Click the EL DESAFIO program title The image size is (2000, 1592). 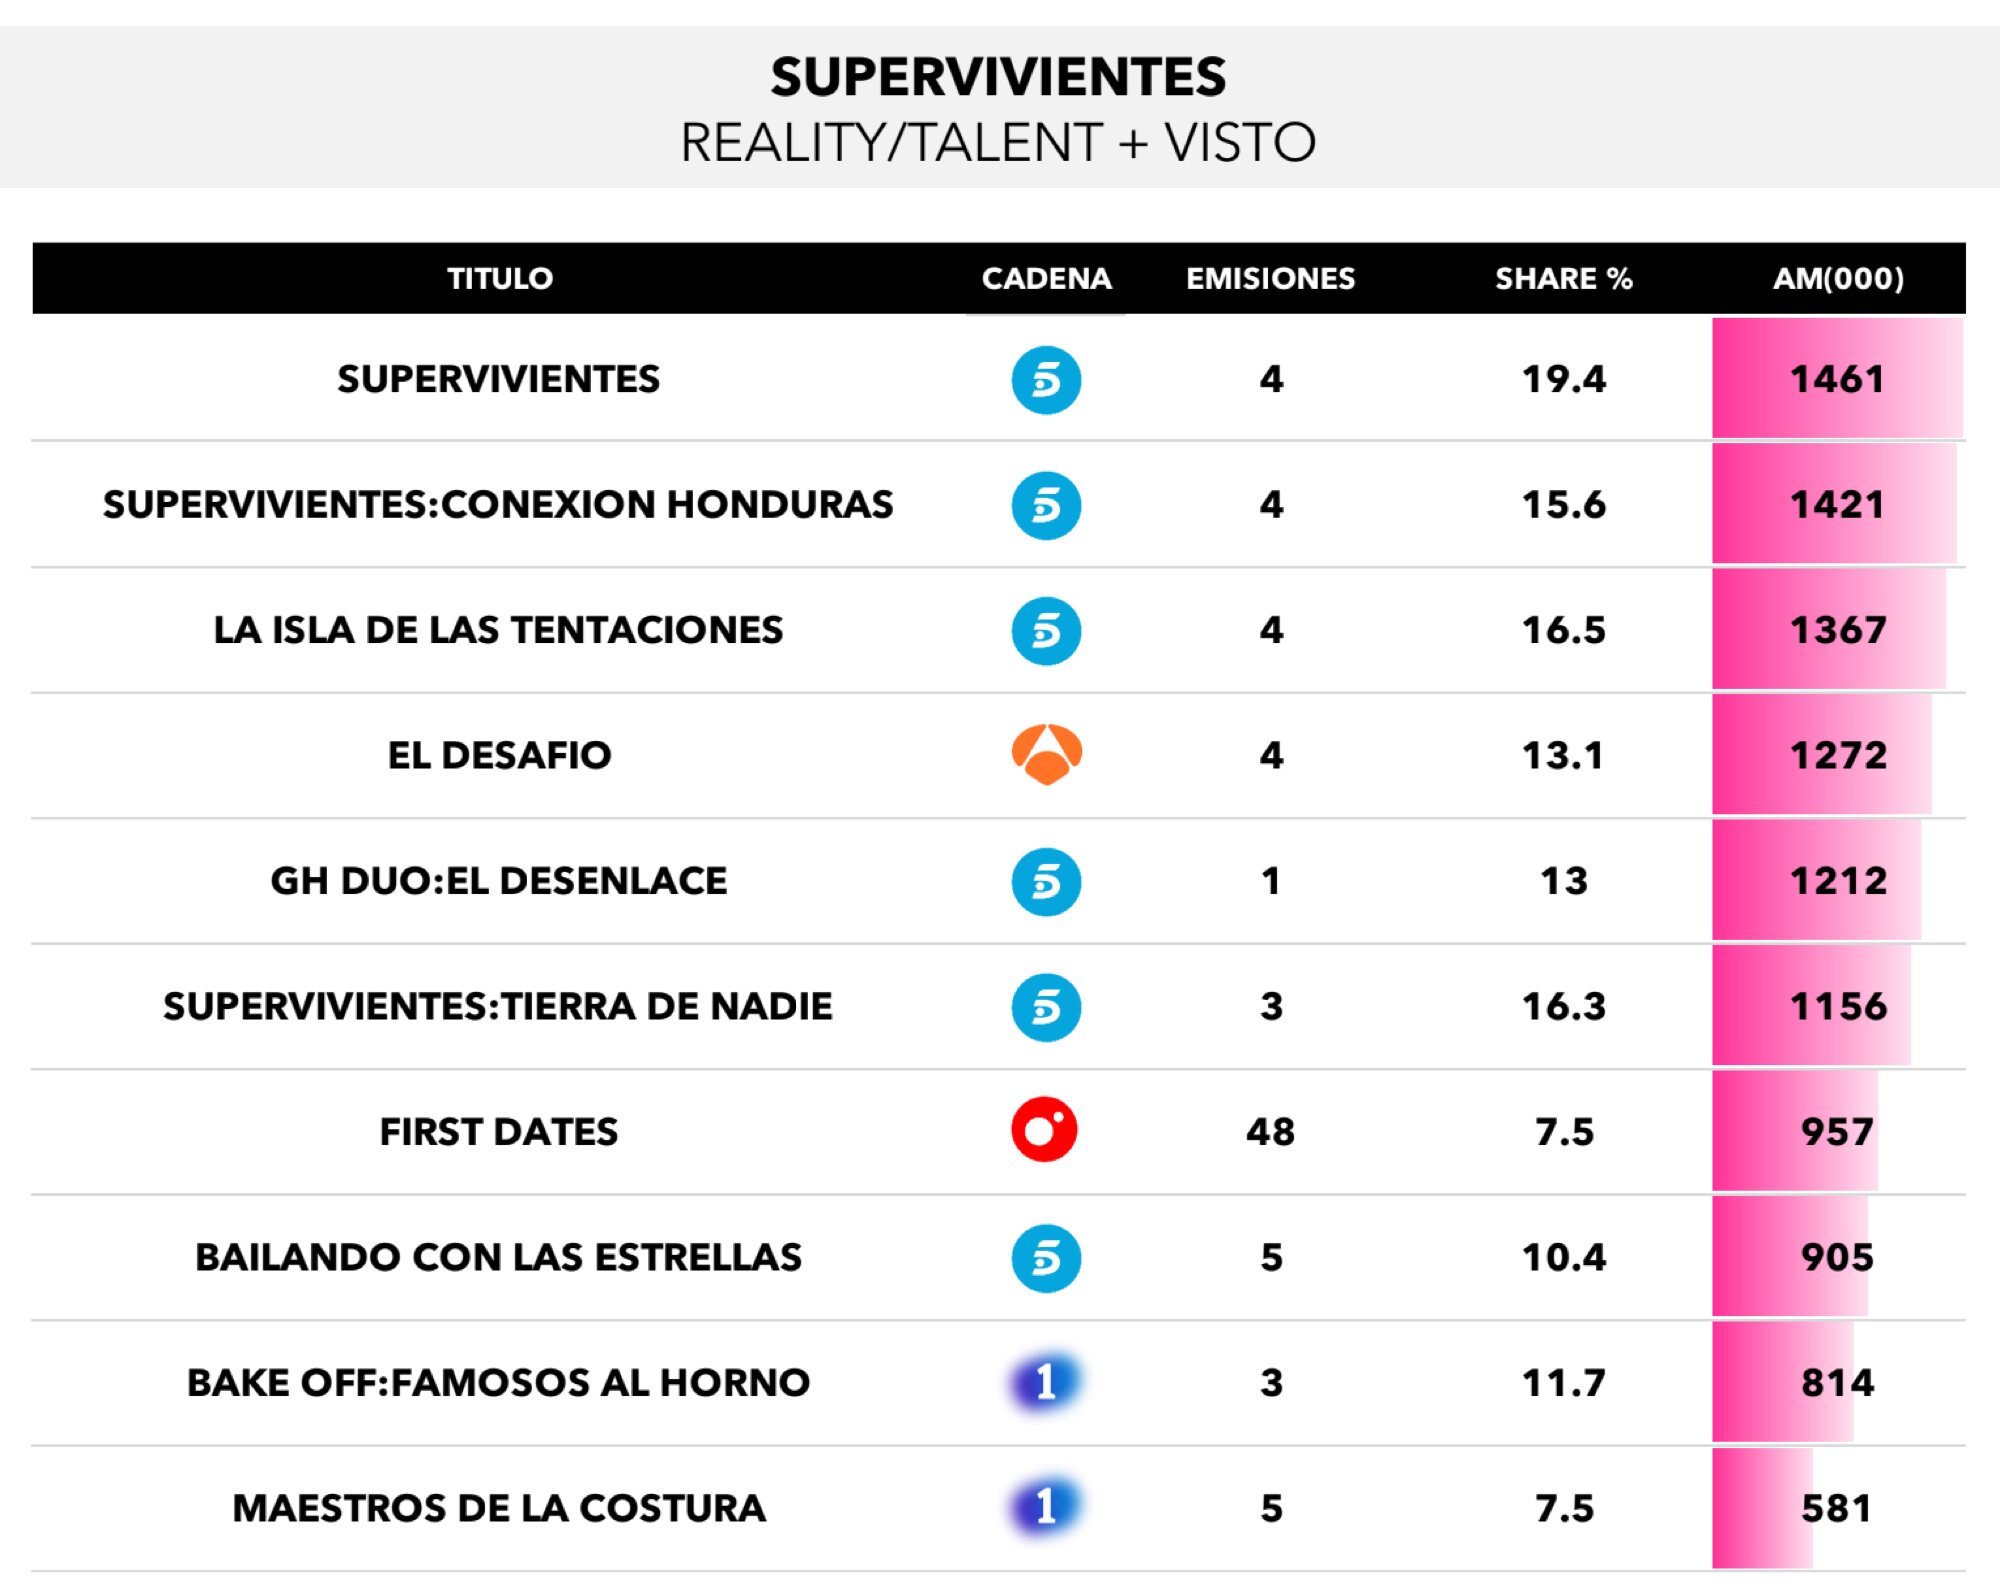point(499,755)
